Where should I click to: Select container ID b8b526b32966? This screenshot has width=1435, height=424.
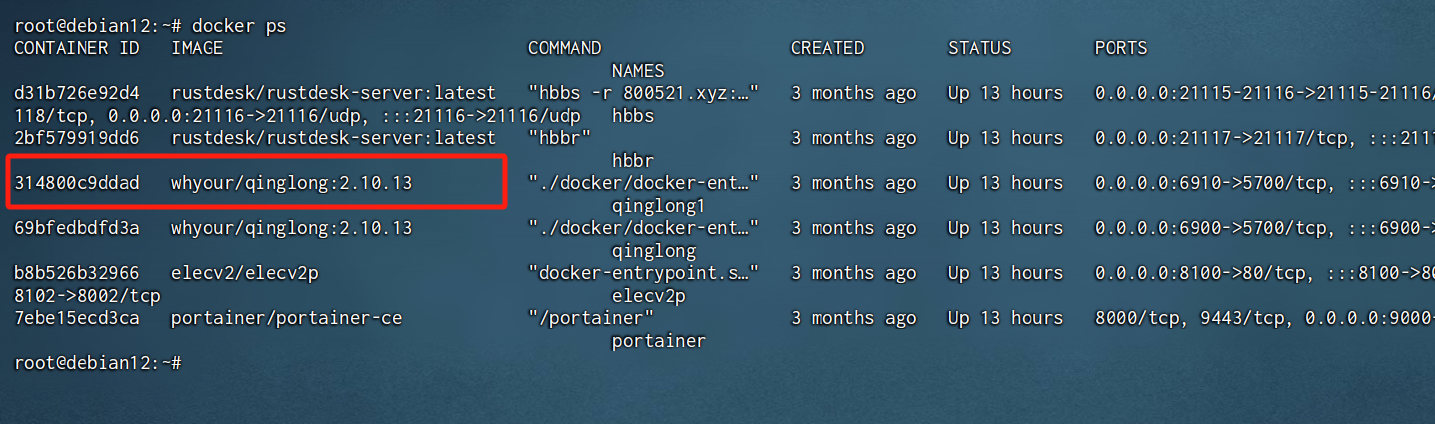(77, 273)
